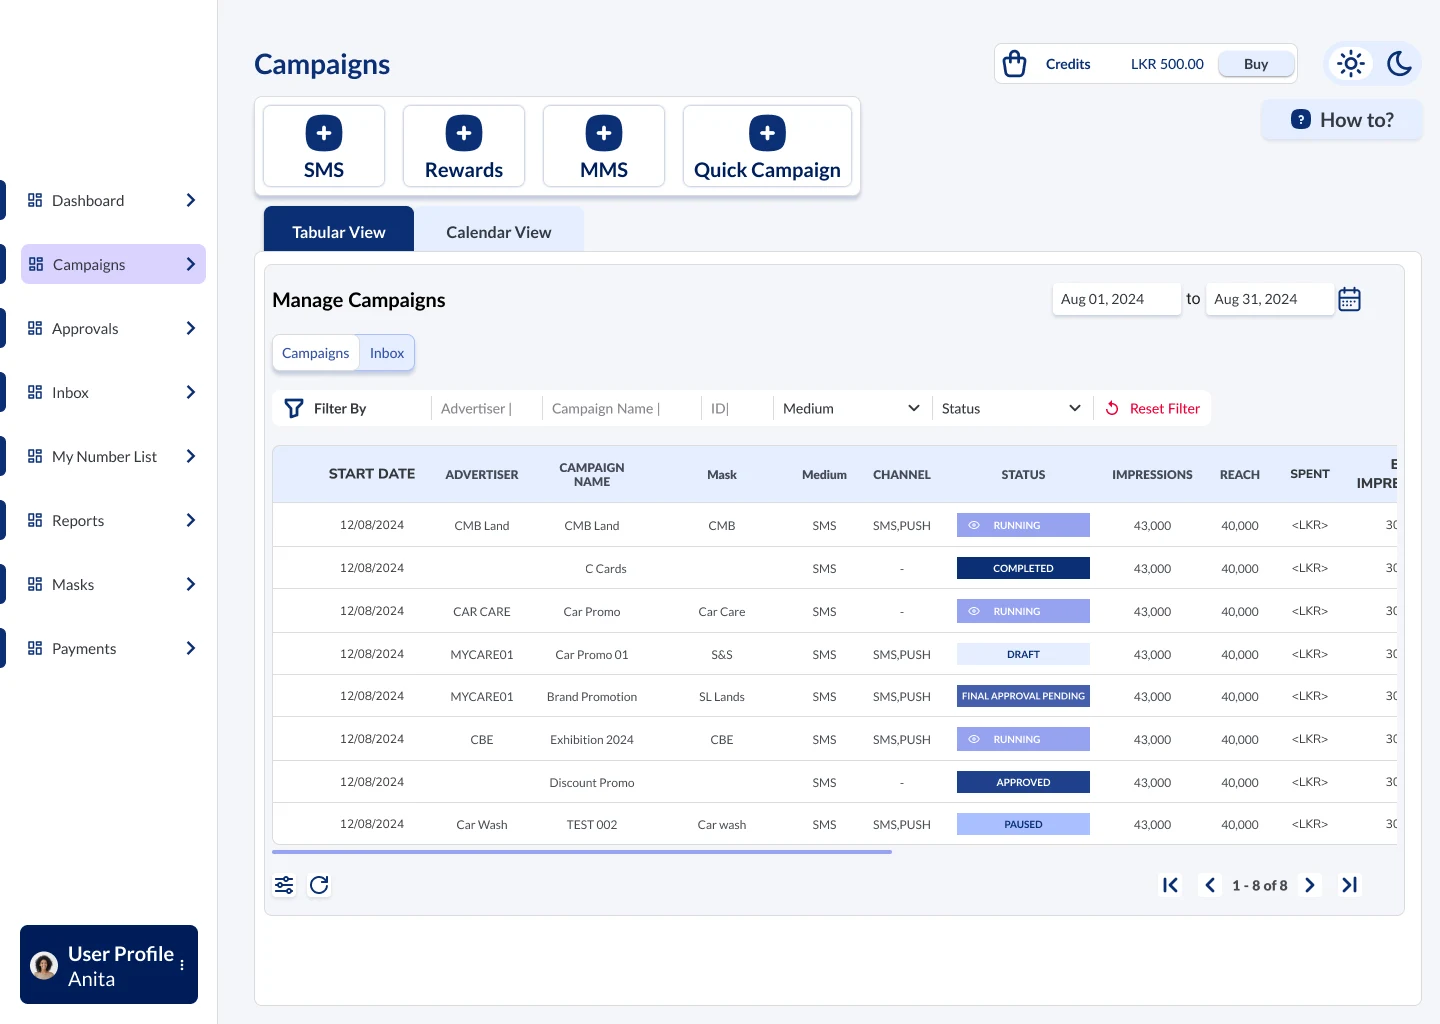Click the Discount Promo campaign name
Screen dimensions: 1440x1024
(592, 783)
